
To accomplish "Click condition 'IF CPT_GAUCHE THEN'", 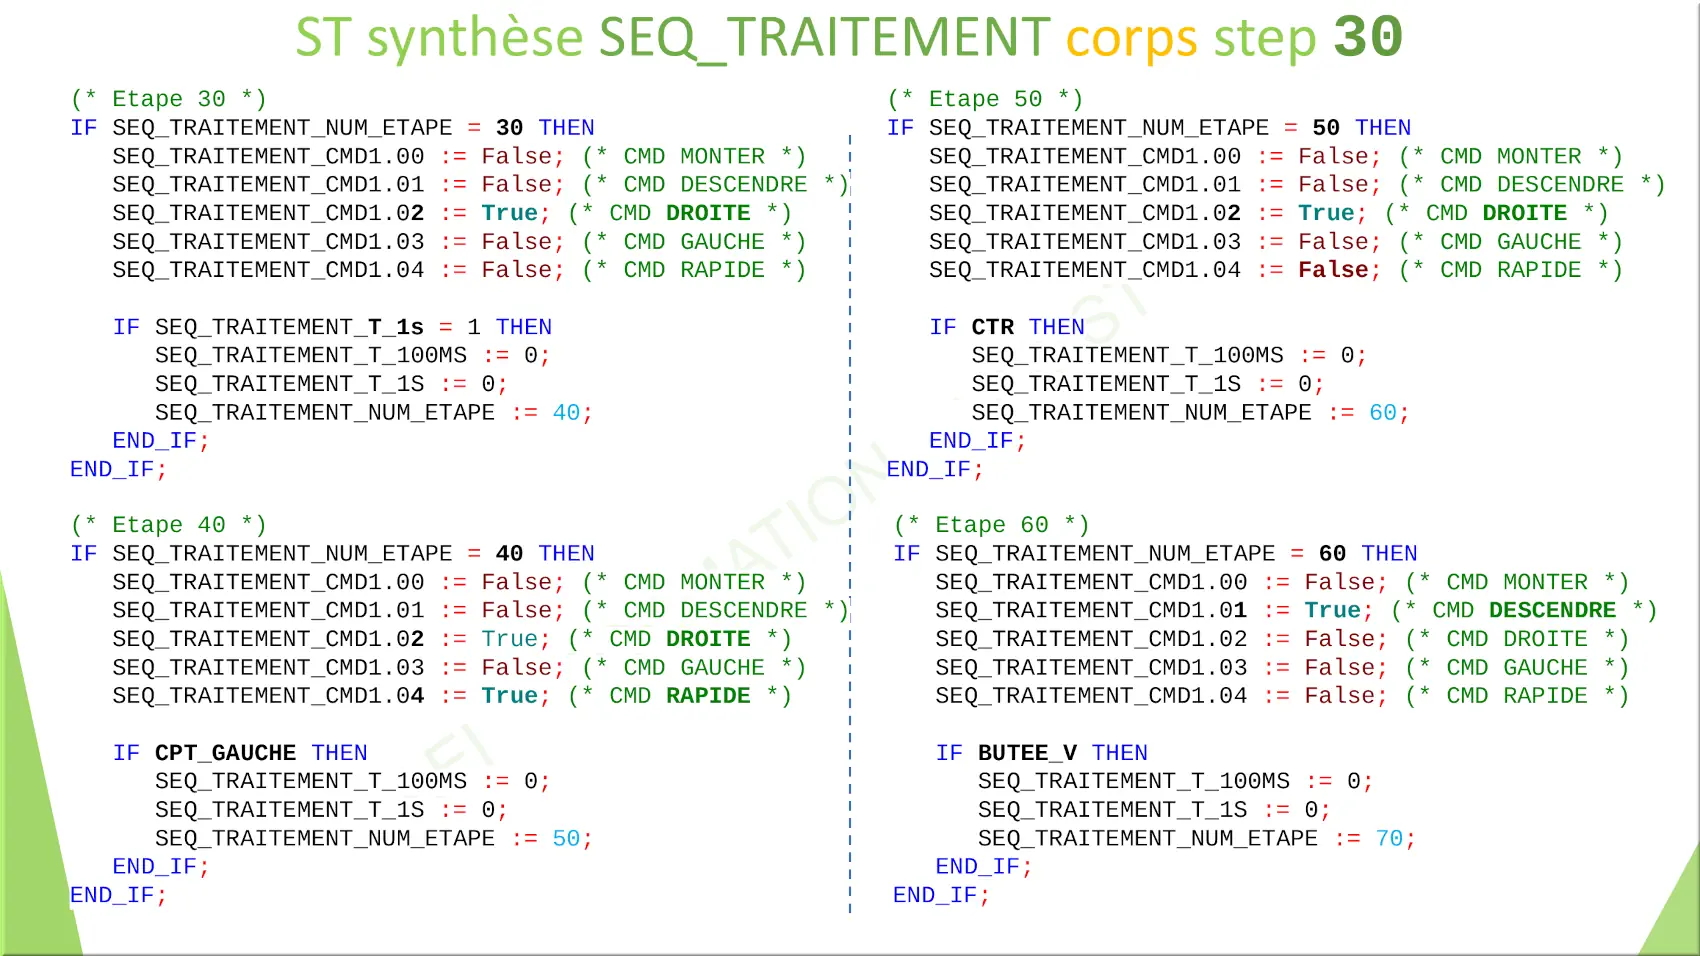I will pyautogui.click(x=240, y=753).
